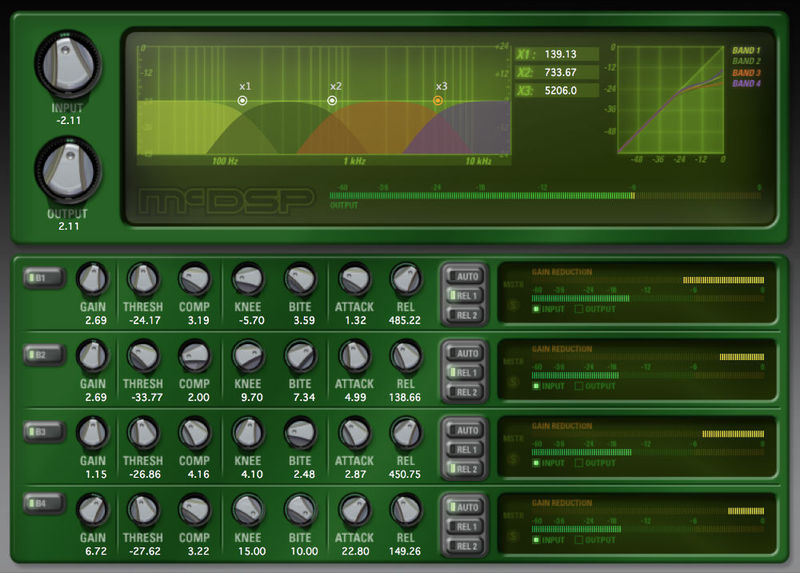The width and height of the screenshot is (800, 573).
Task: Click the Output gain knob
Action: pyautogui.click(x=67, y=170)
